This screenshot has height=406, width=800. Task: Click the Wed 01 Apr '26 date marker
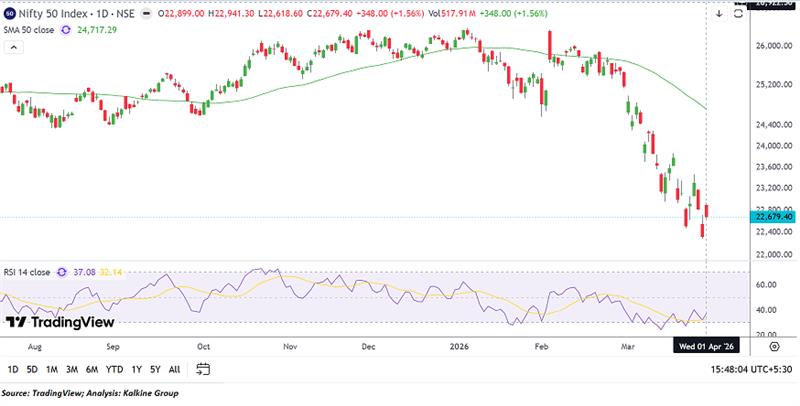[x=707, y=345]
